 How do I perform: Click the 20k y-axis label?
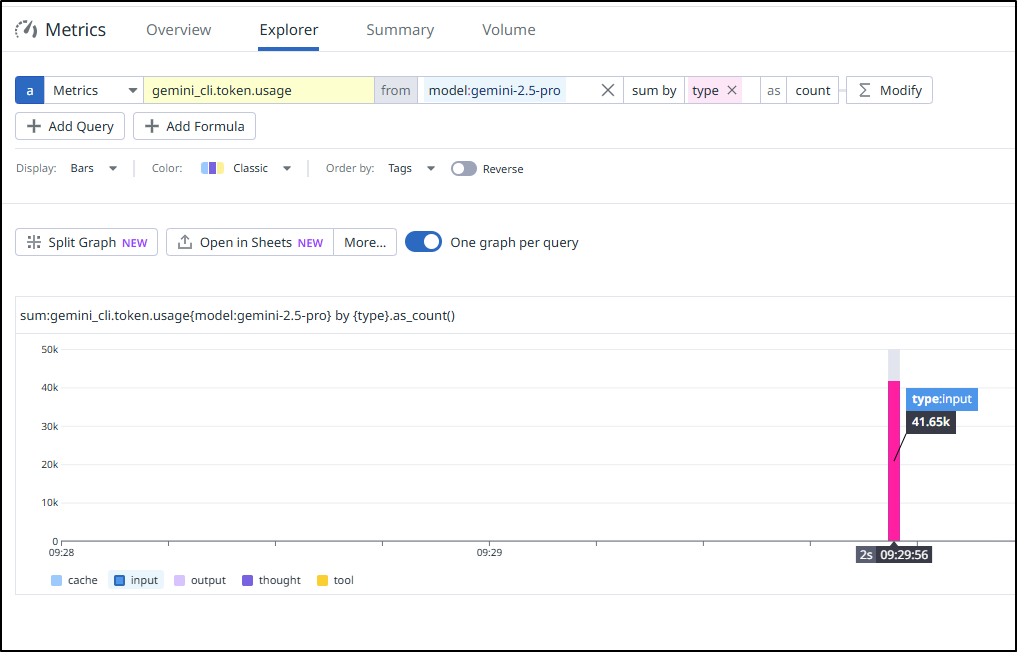coord(49,465)
